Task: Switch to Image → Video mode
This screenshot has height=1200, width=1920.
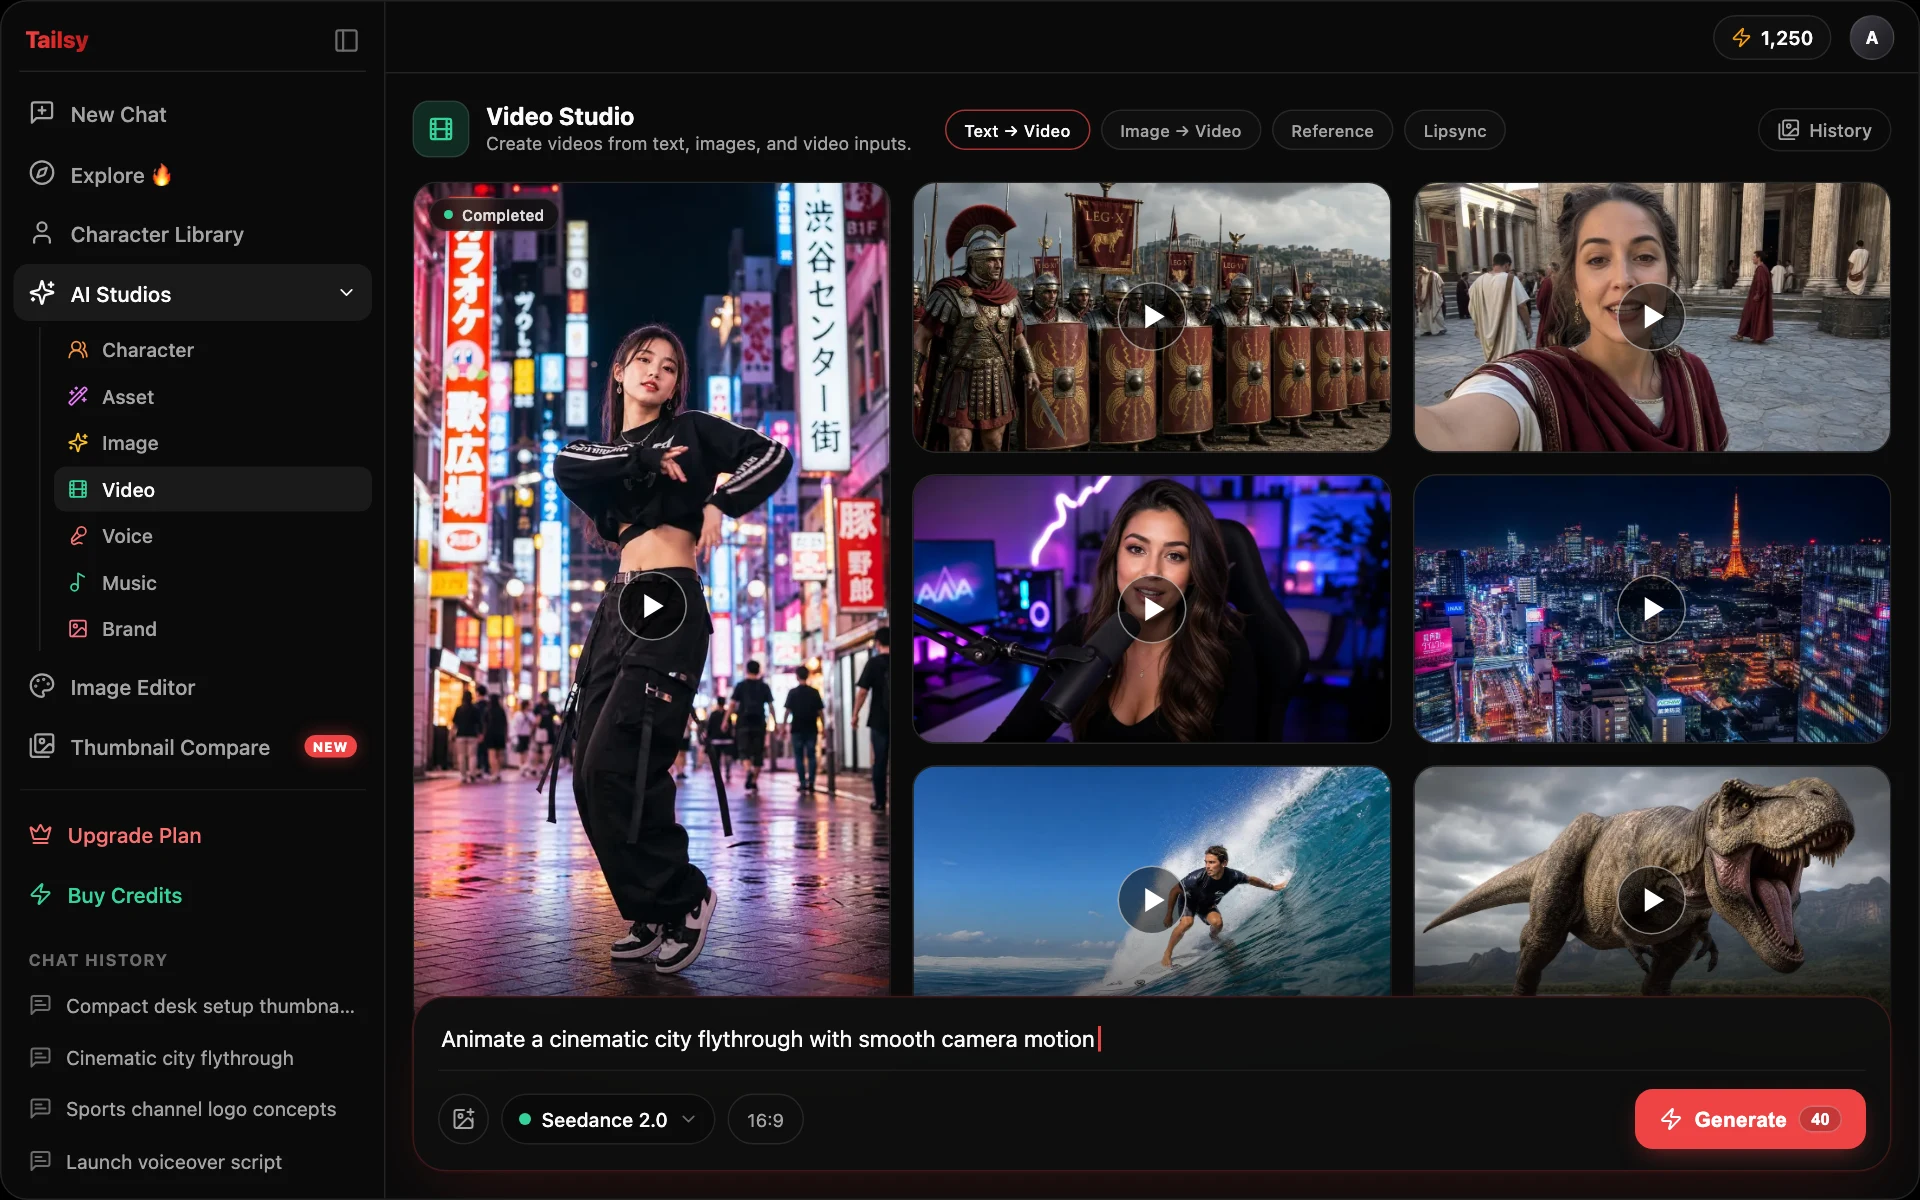Action: click(1180, 130)
